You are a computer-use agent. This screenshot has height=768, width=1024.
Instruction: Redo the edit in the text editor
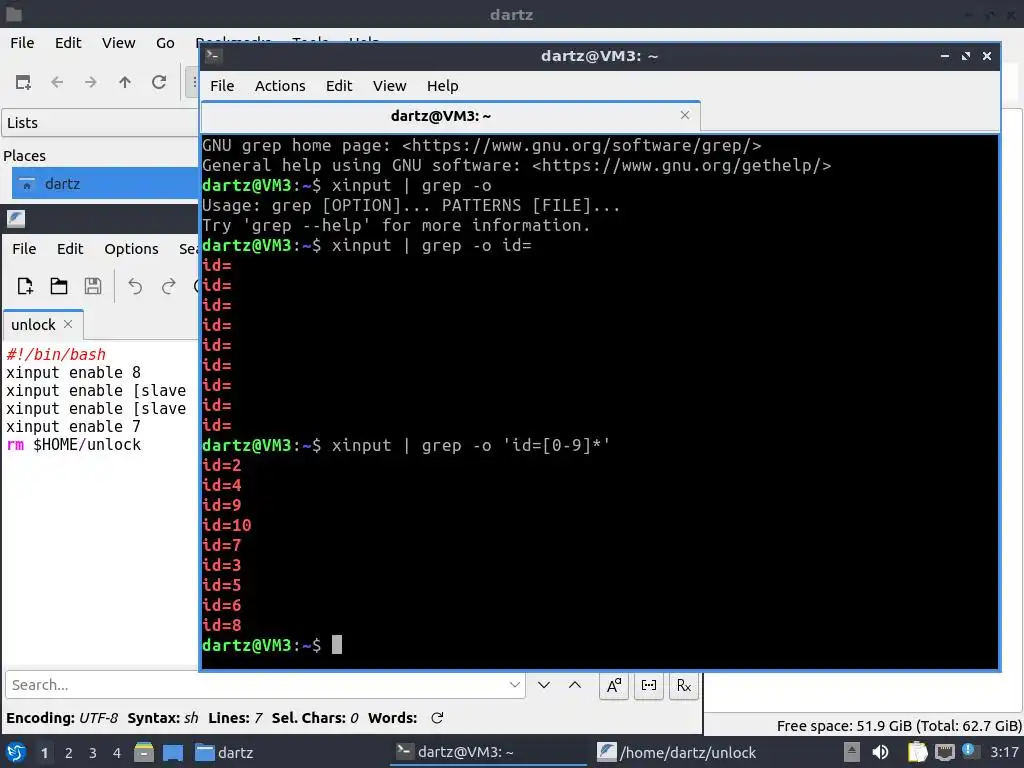[169, 286]
